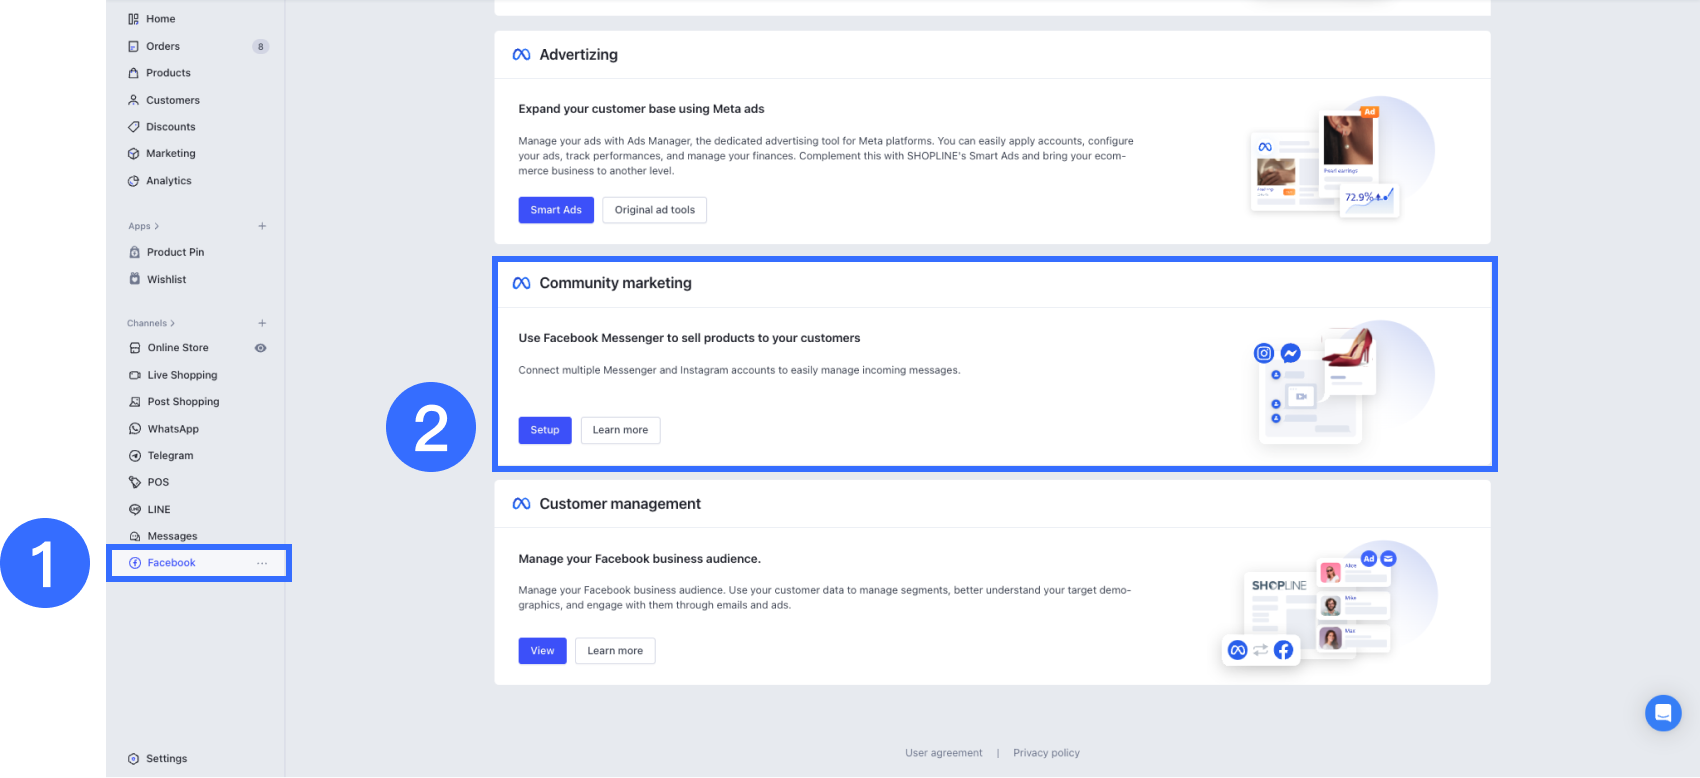
Task: Open Live Shopping channel
Action: tap(182, 375)
